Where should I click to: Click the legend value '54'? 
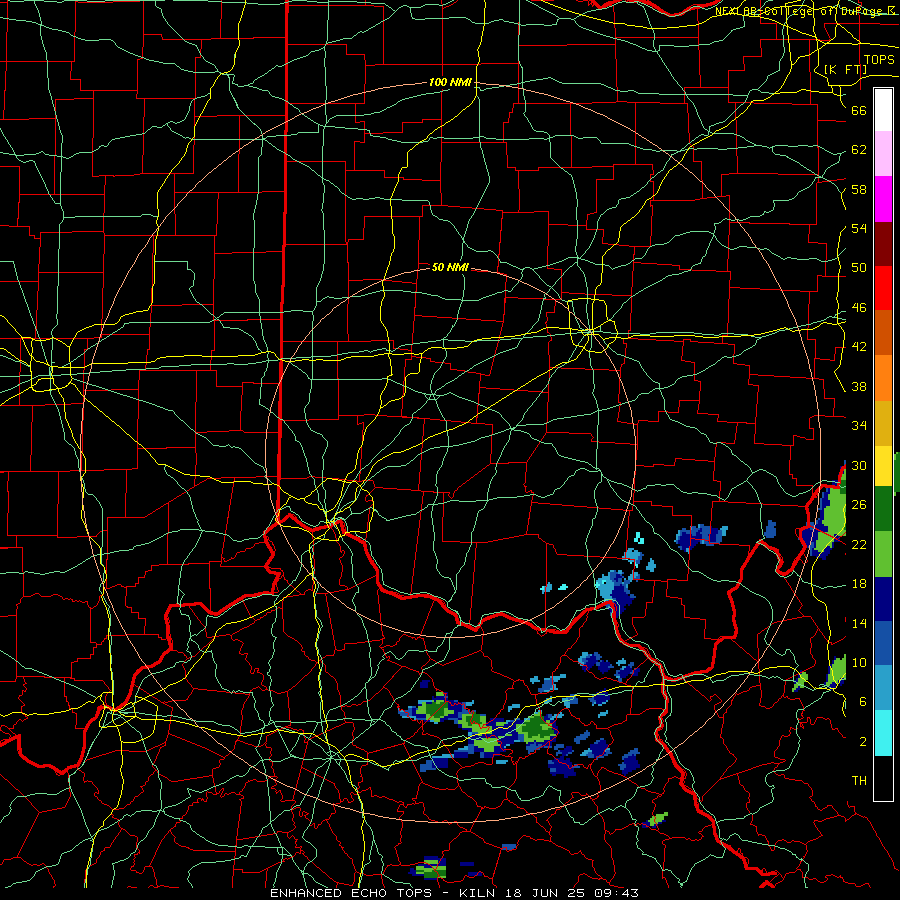859,228
